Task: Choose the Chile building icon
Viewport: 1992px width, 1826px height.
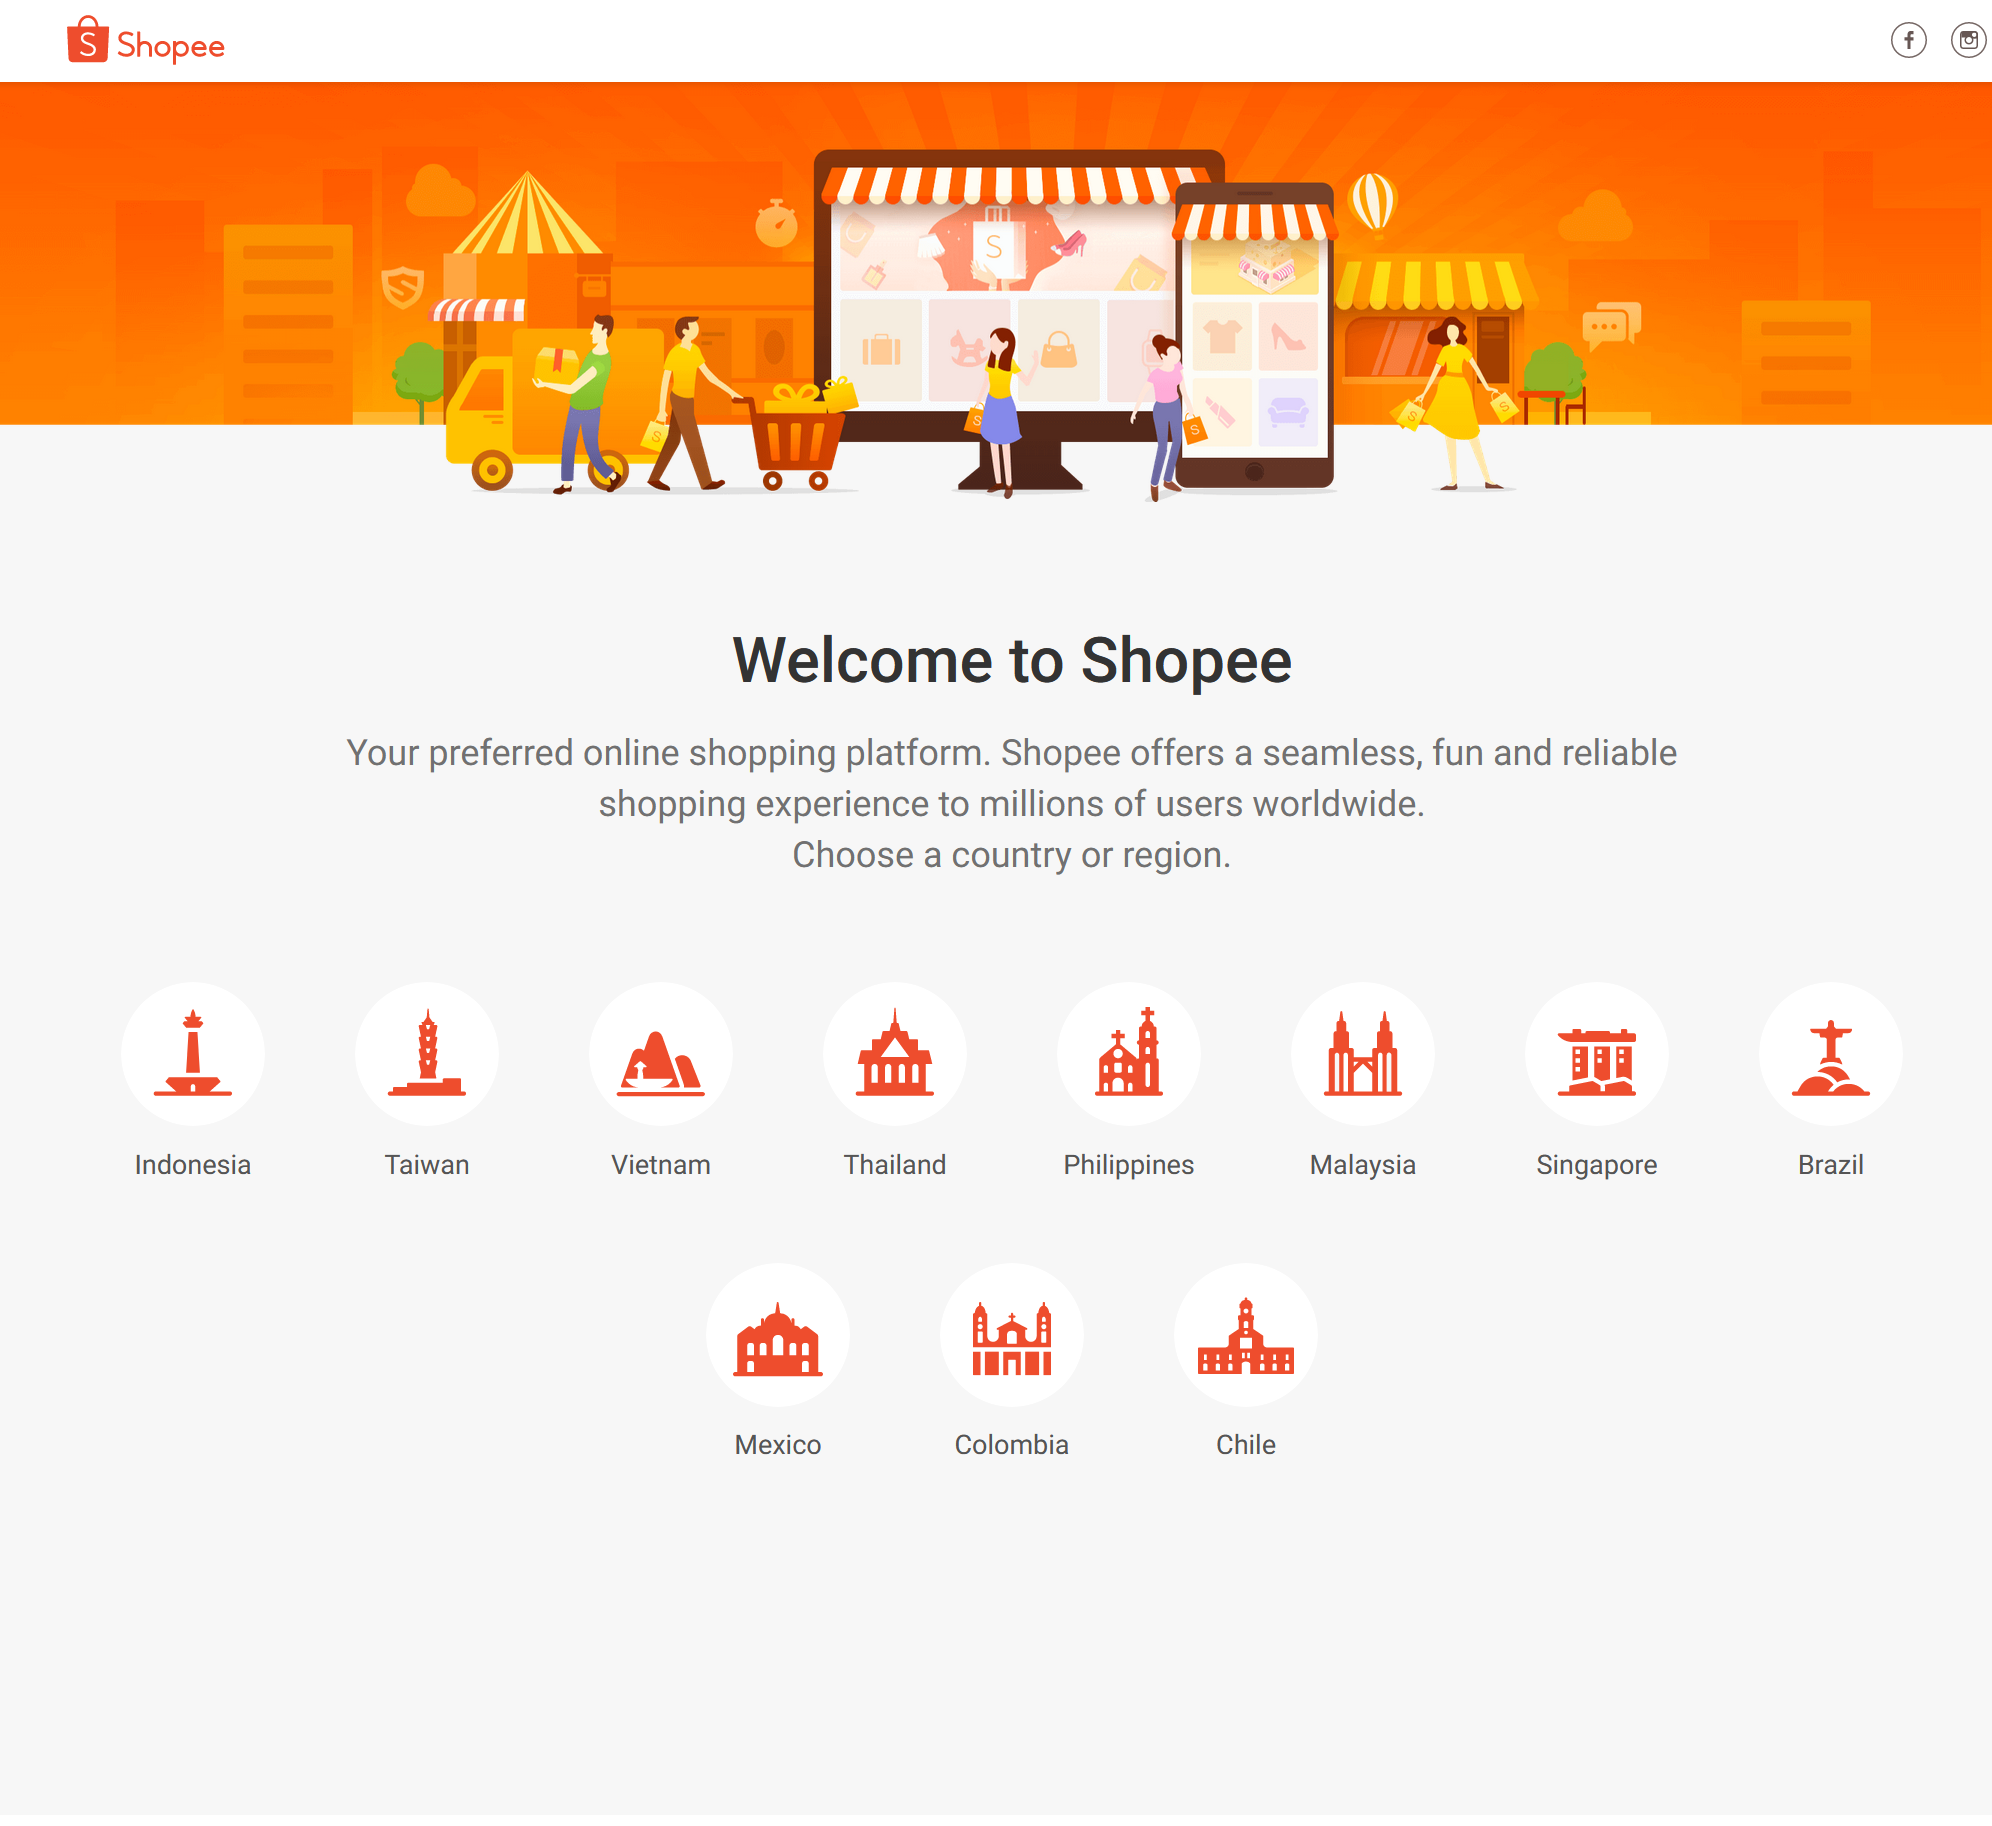Action: [1246, 1335]
